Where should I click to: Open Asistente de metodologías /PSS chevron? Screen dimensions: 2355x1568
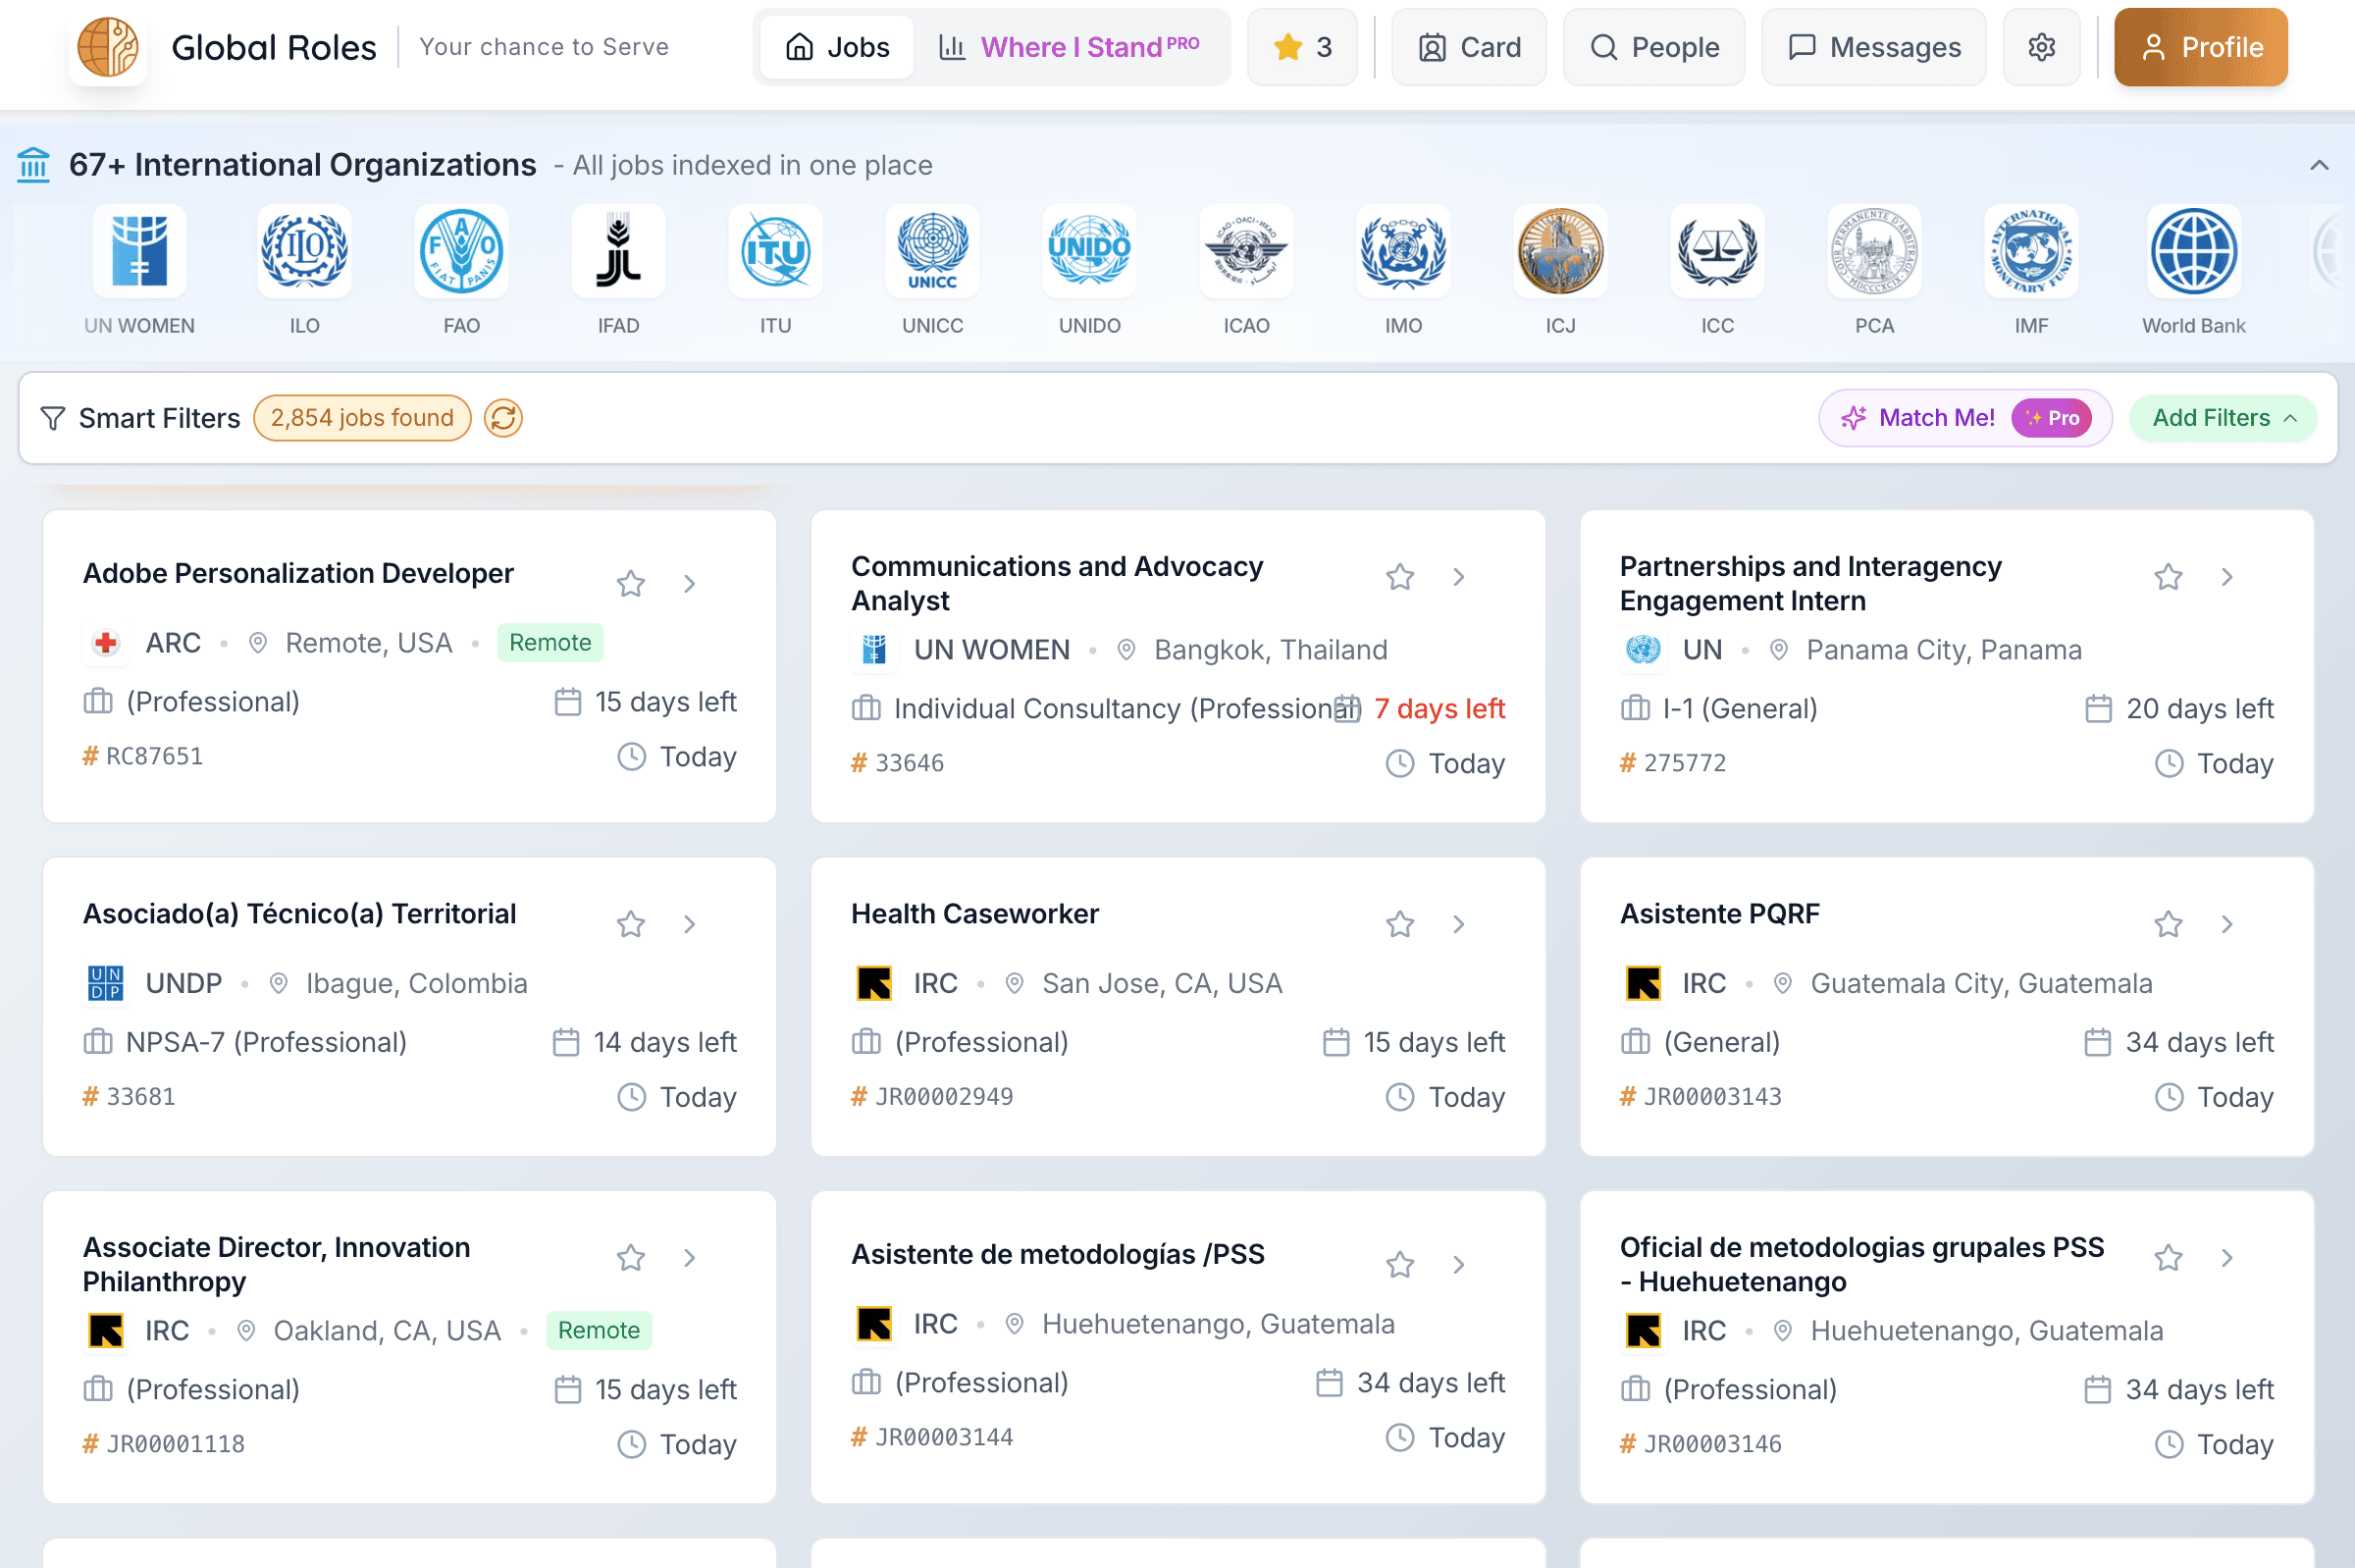tap(1458, 1265)
